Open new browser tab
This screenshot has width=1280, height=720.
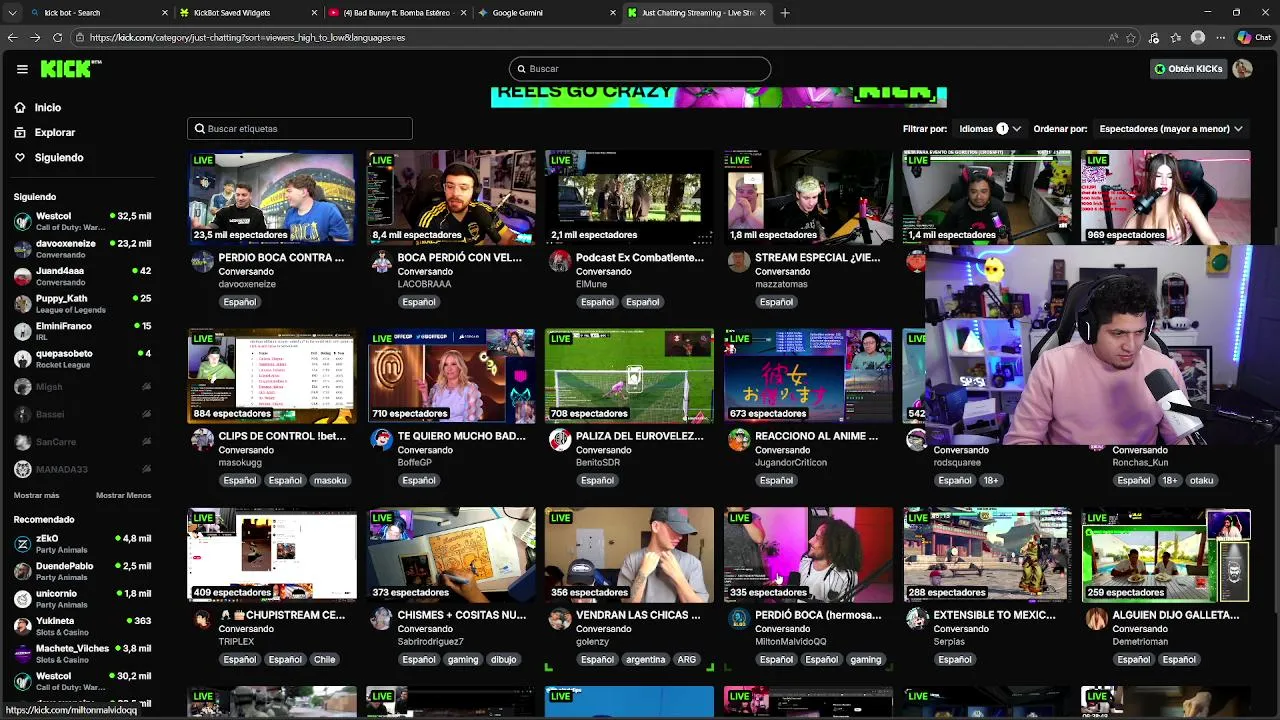click(x=785, y=13)
